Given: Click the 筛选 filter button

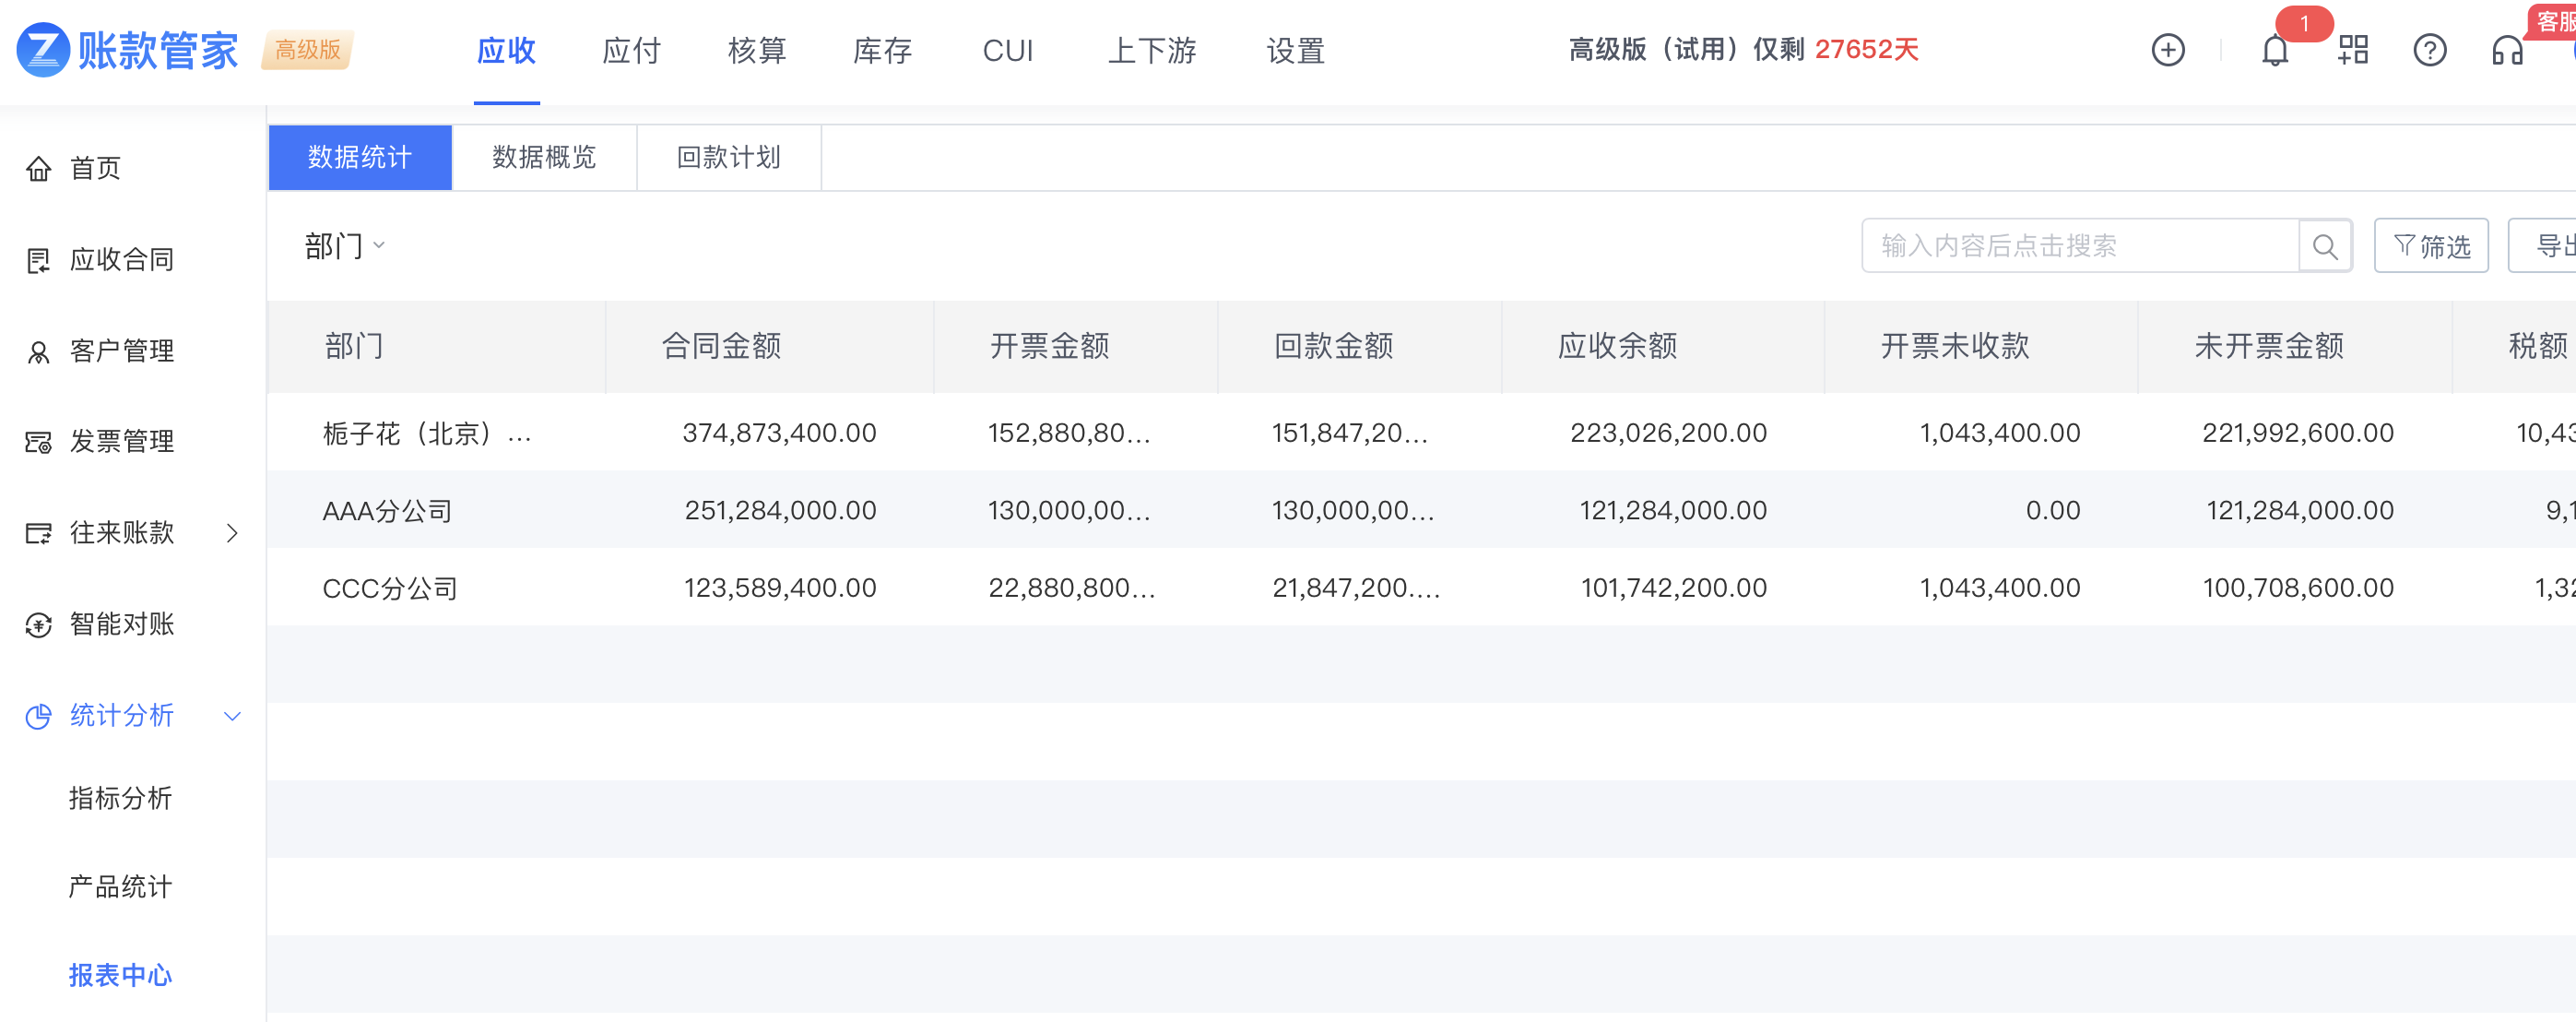Looking at the screenshot, I should click(2431, 246).
